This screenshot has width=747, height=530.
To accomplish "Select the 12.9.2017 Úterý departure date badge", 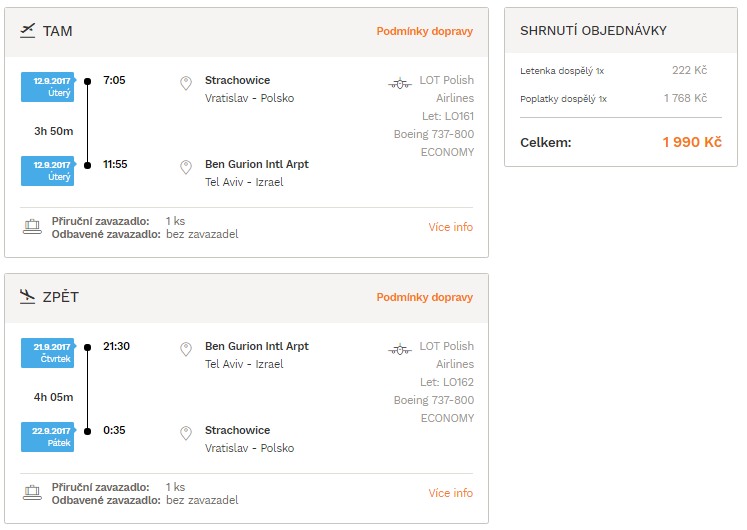I will click(48, 87).
